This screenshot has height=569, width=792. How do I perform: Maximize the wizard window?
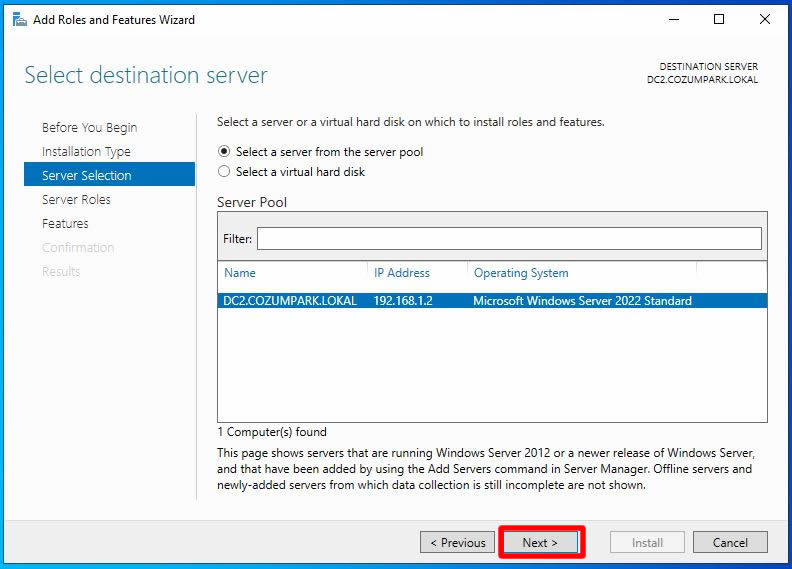coord(719,19)
